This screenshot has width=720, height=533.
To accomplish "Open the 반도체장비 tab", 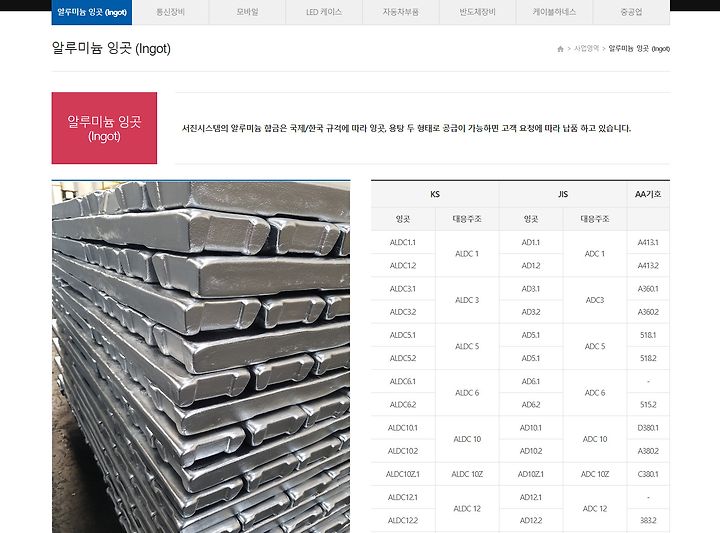I will point(478,12).
